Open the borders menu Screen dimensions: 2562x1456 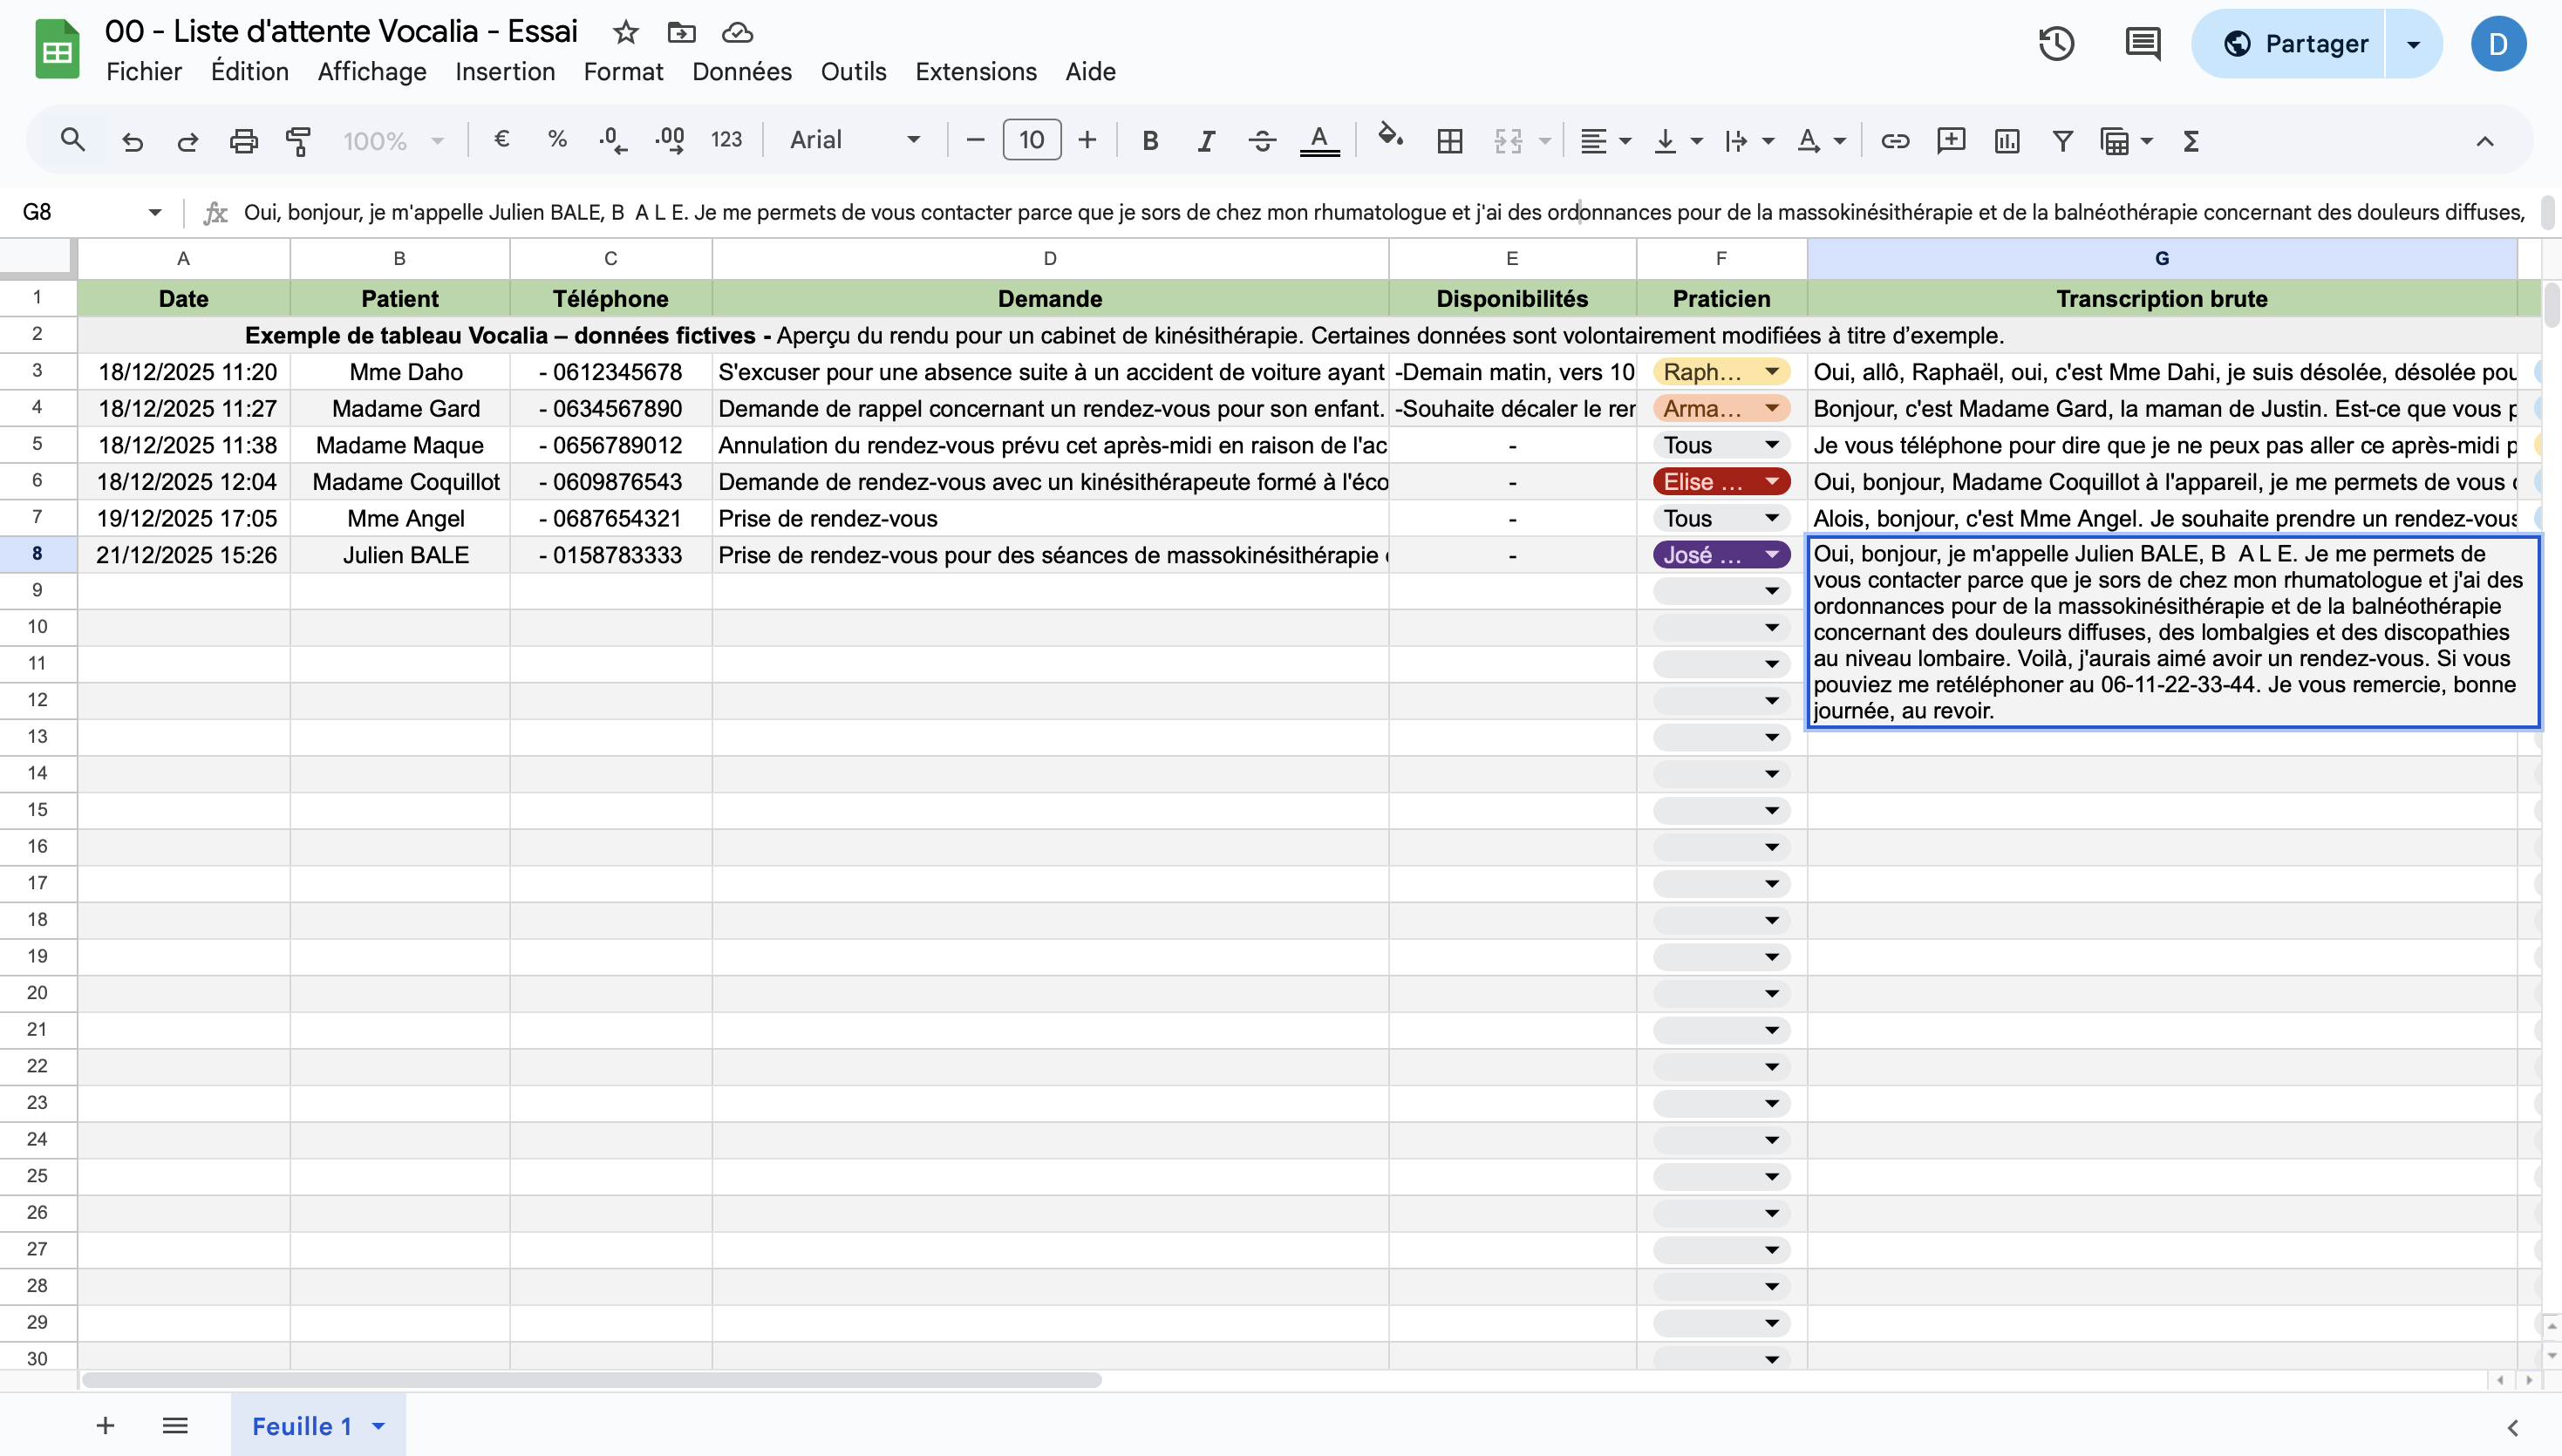(1449, 141)
